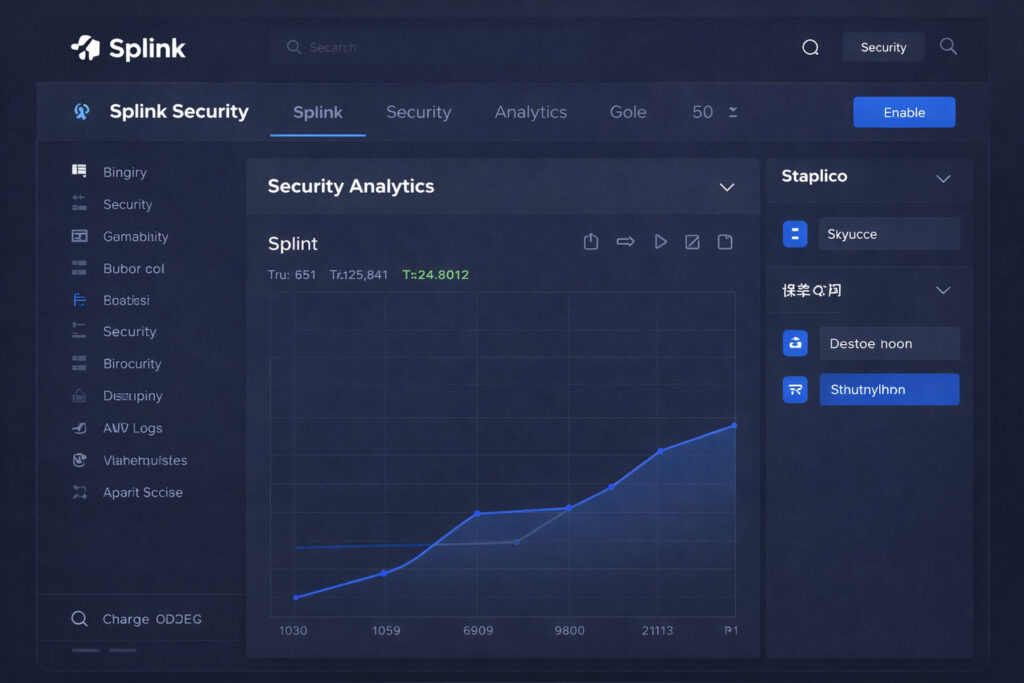Viewport: 1024px width, 683px height.
Task: Click the edit icon above the chart
Action: point(692,241)
